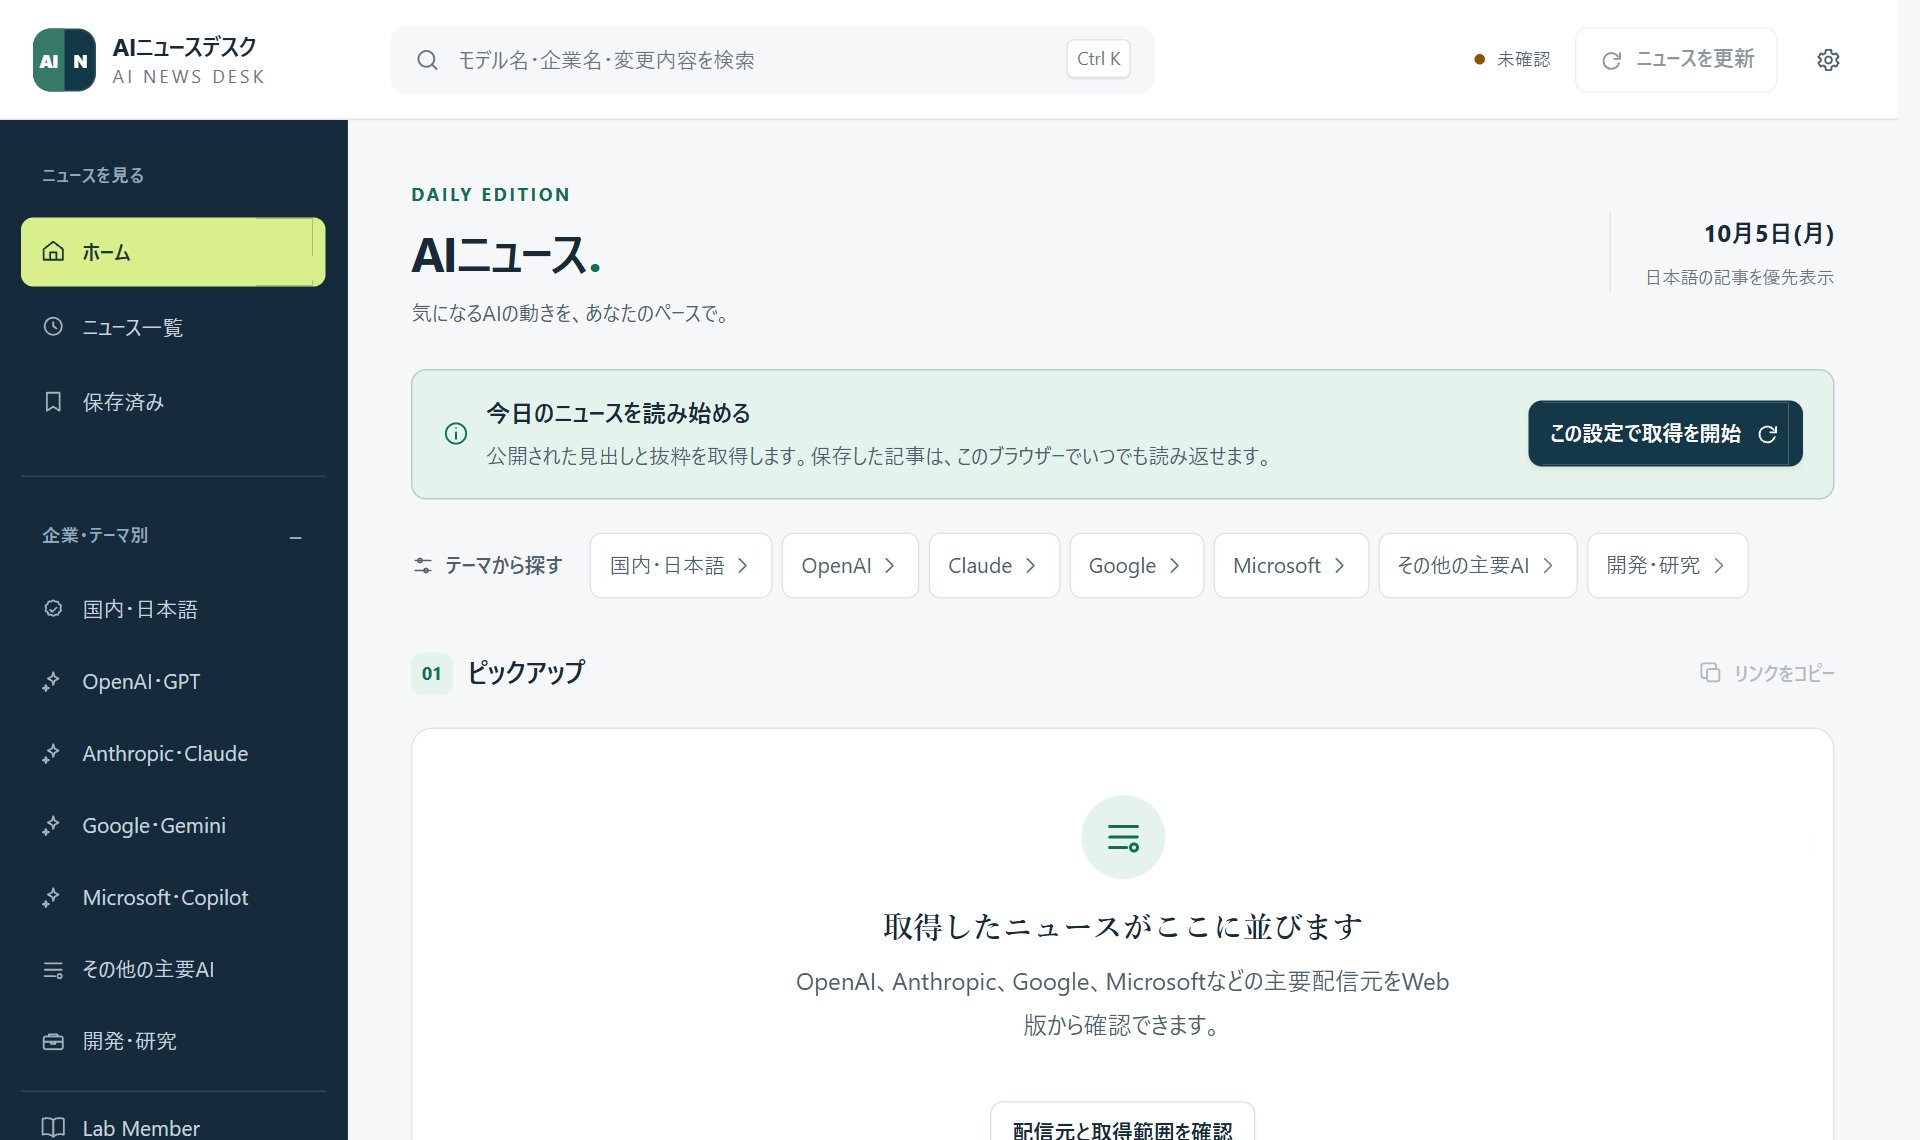
Task: Open 保存済み in the sidebar
Action: [x=173, y=401]
